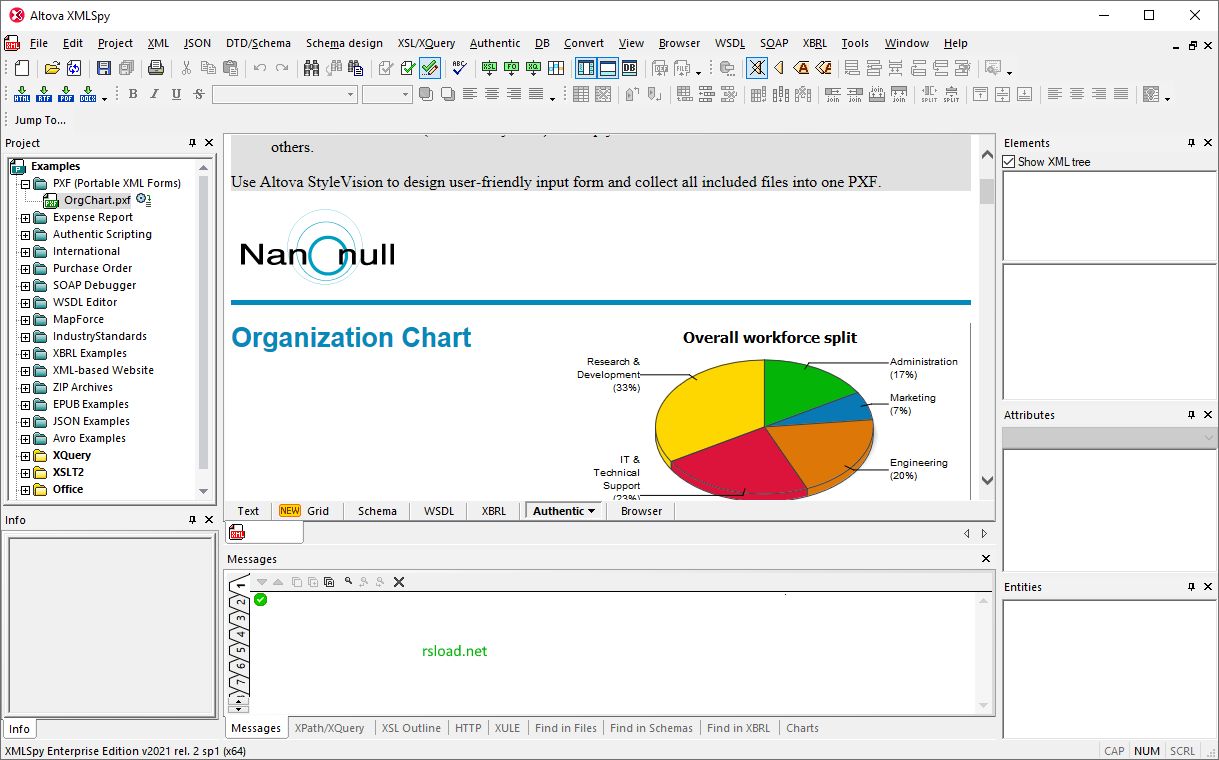Toggle the hide markup toolbar button
Screen dimensions: 1219x760
(x=757, y=68)
